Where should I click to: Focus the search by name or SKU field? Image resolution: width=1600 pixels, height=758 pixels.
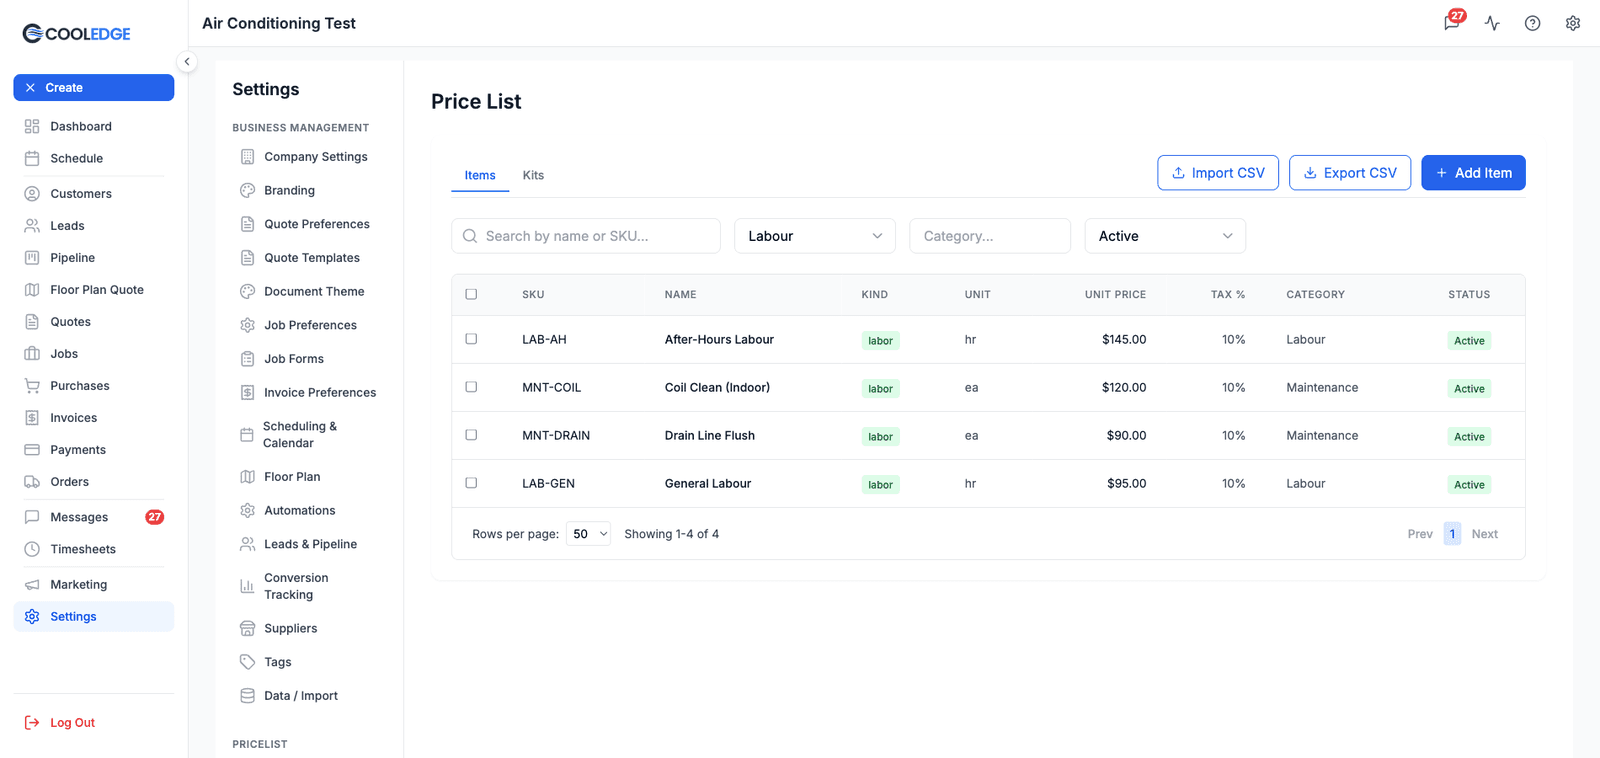586,236
